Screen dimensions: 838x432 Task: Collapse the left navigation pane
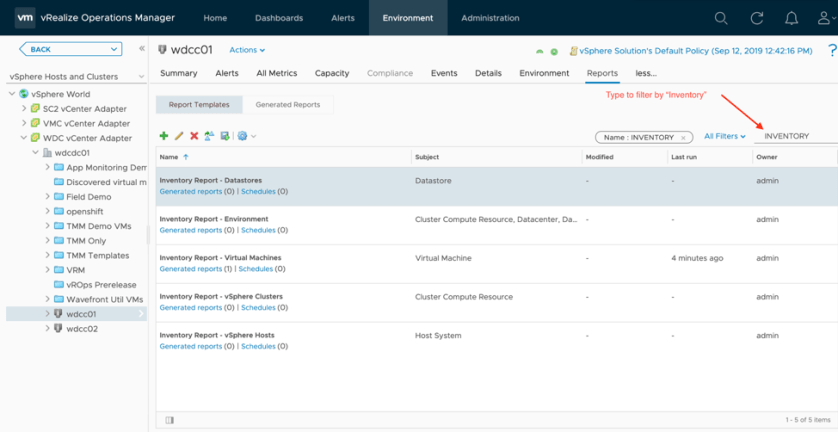(x=141, y=49)
